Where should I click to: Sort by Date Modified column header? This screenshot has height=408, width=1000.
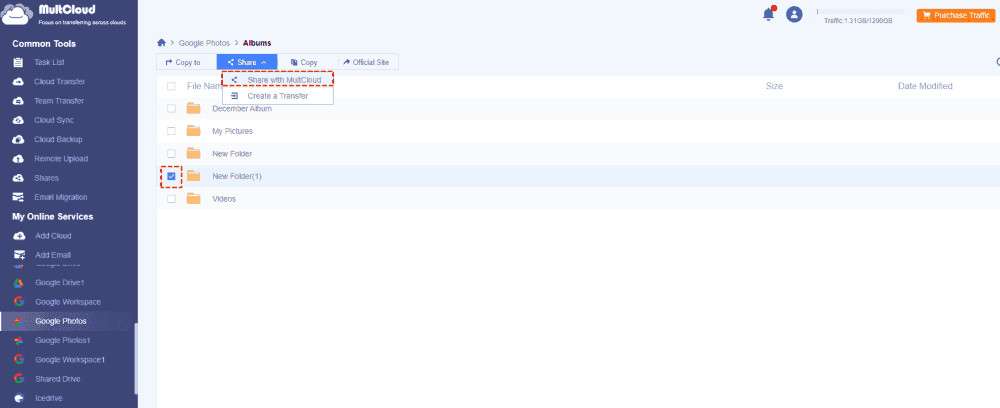[925, 86]
